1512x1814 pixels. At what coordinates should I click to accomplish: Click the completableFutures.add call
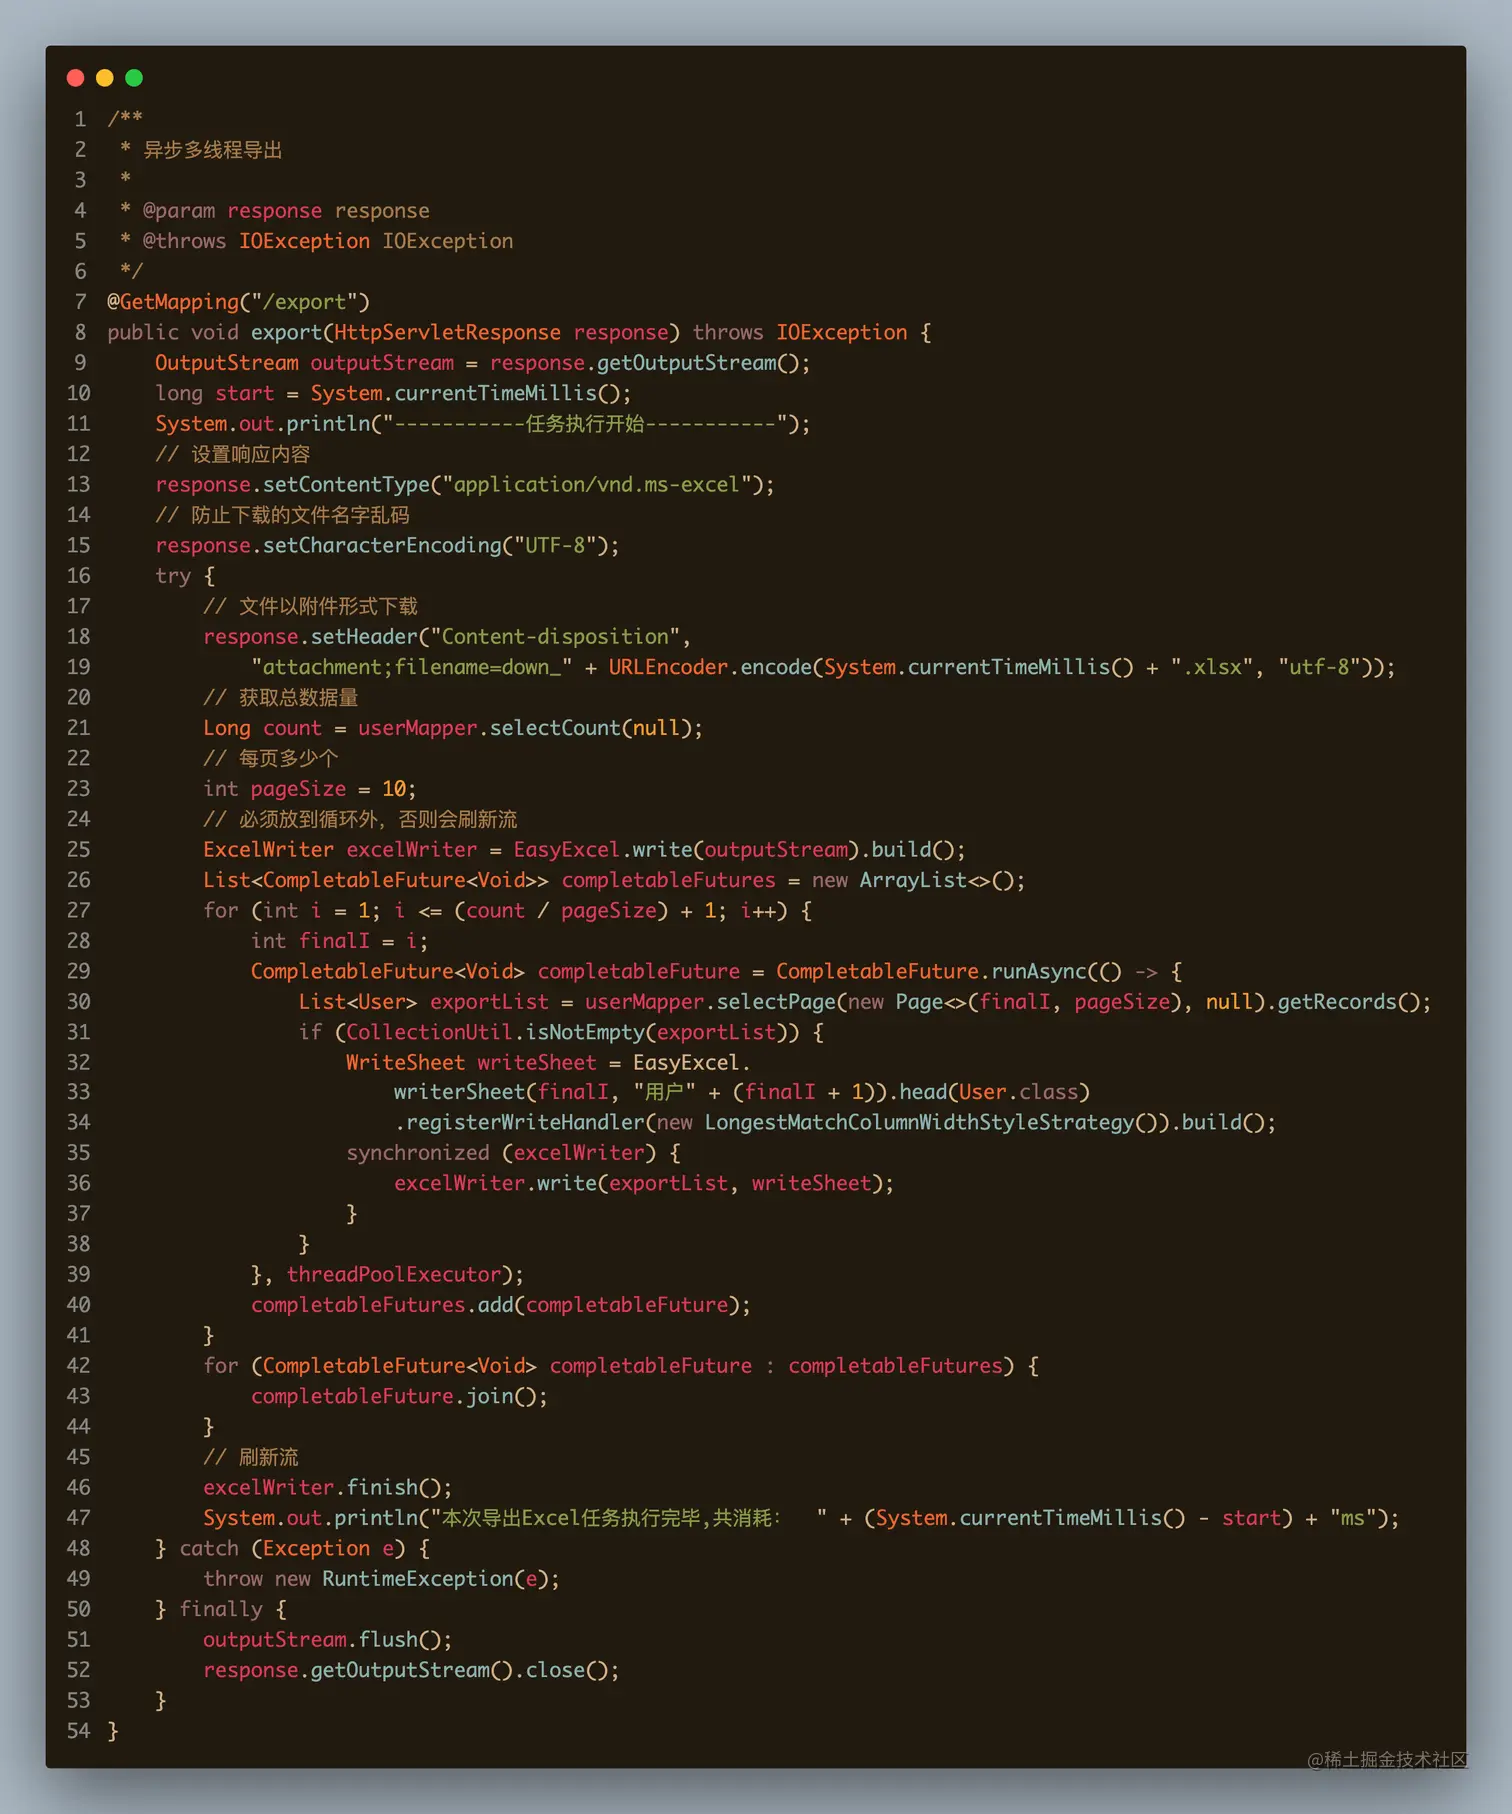tap(500, 1305)
